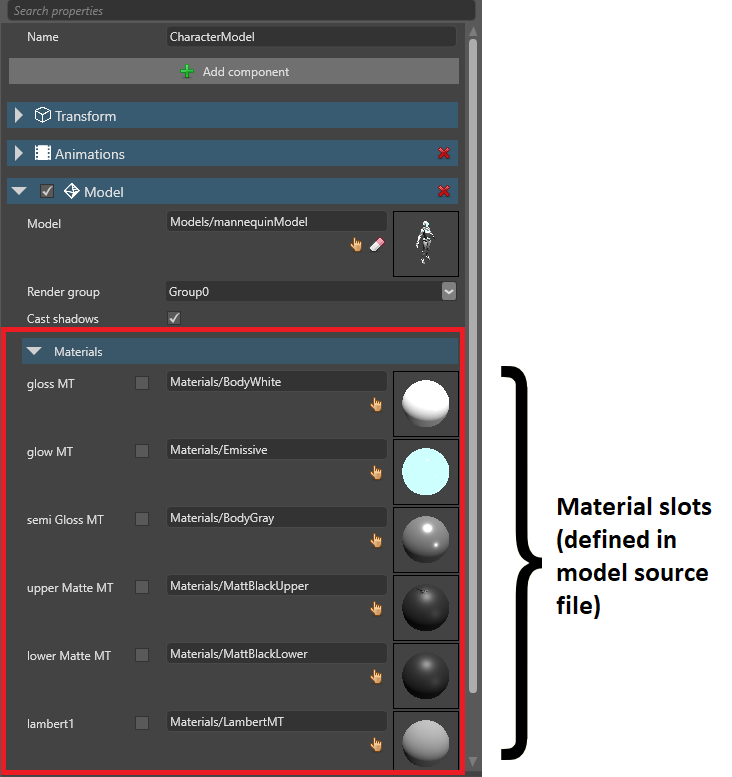Click the mannequin model thumbnail preview
Viewport: 732px width, 777px height.
(x=426, y=244)
